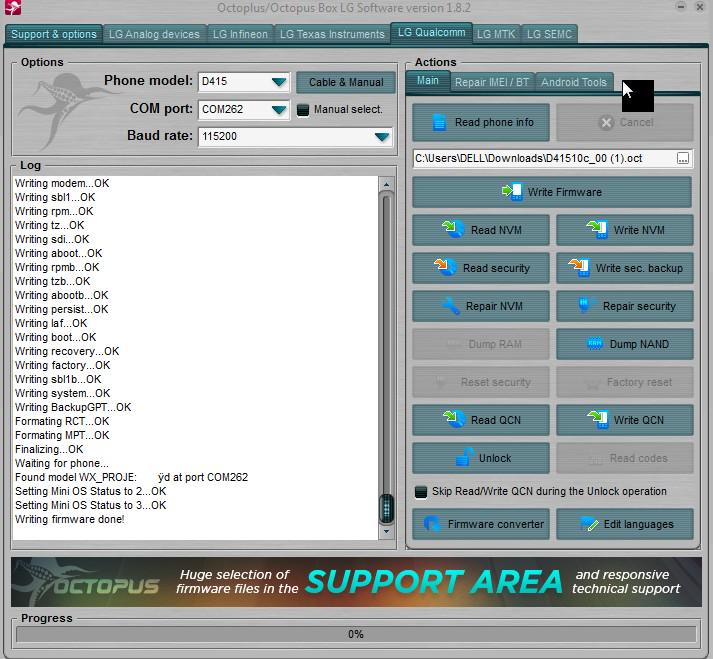Click log line 'Formating RCT...OK'
The image size is (713, 659).
(62, 421)
